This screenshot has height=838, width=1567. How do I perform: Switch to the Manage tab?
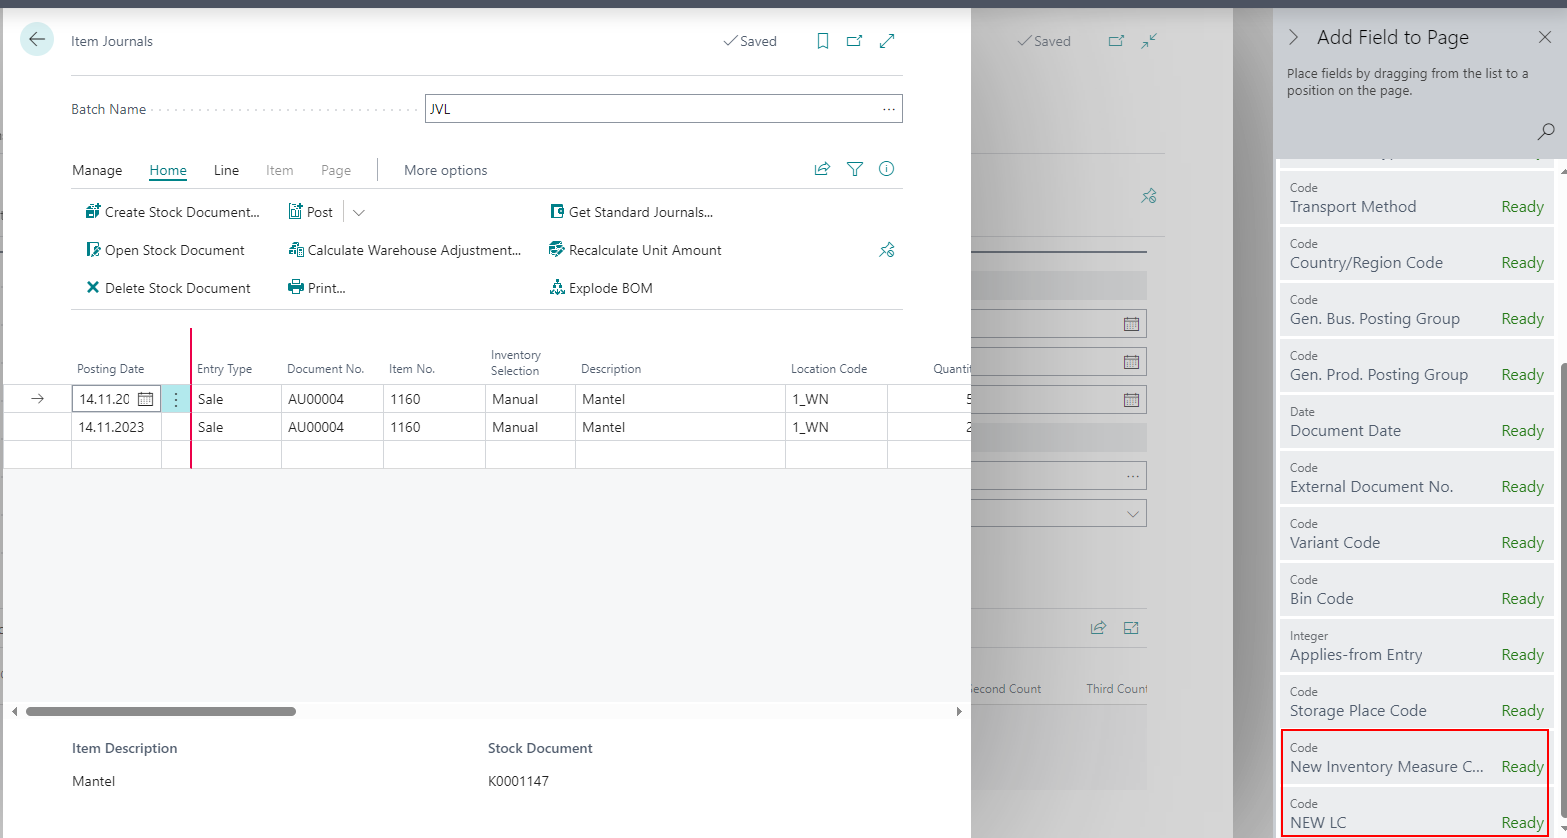point(97,170)
